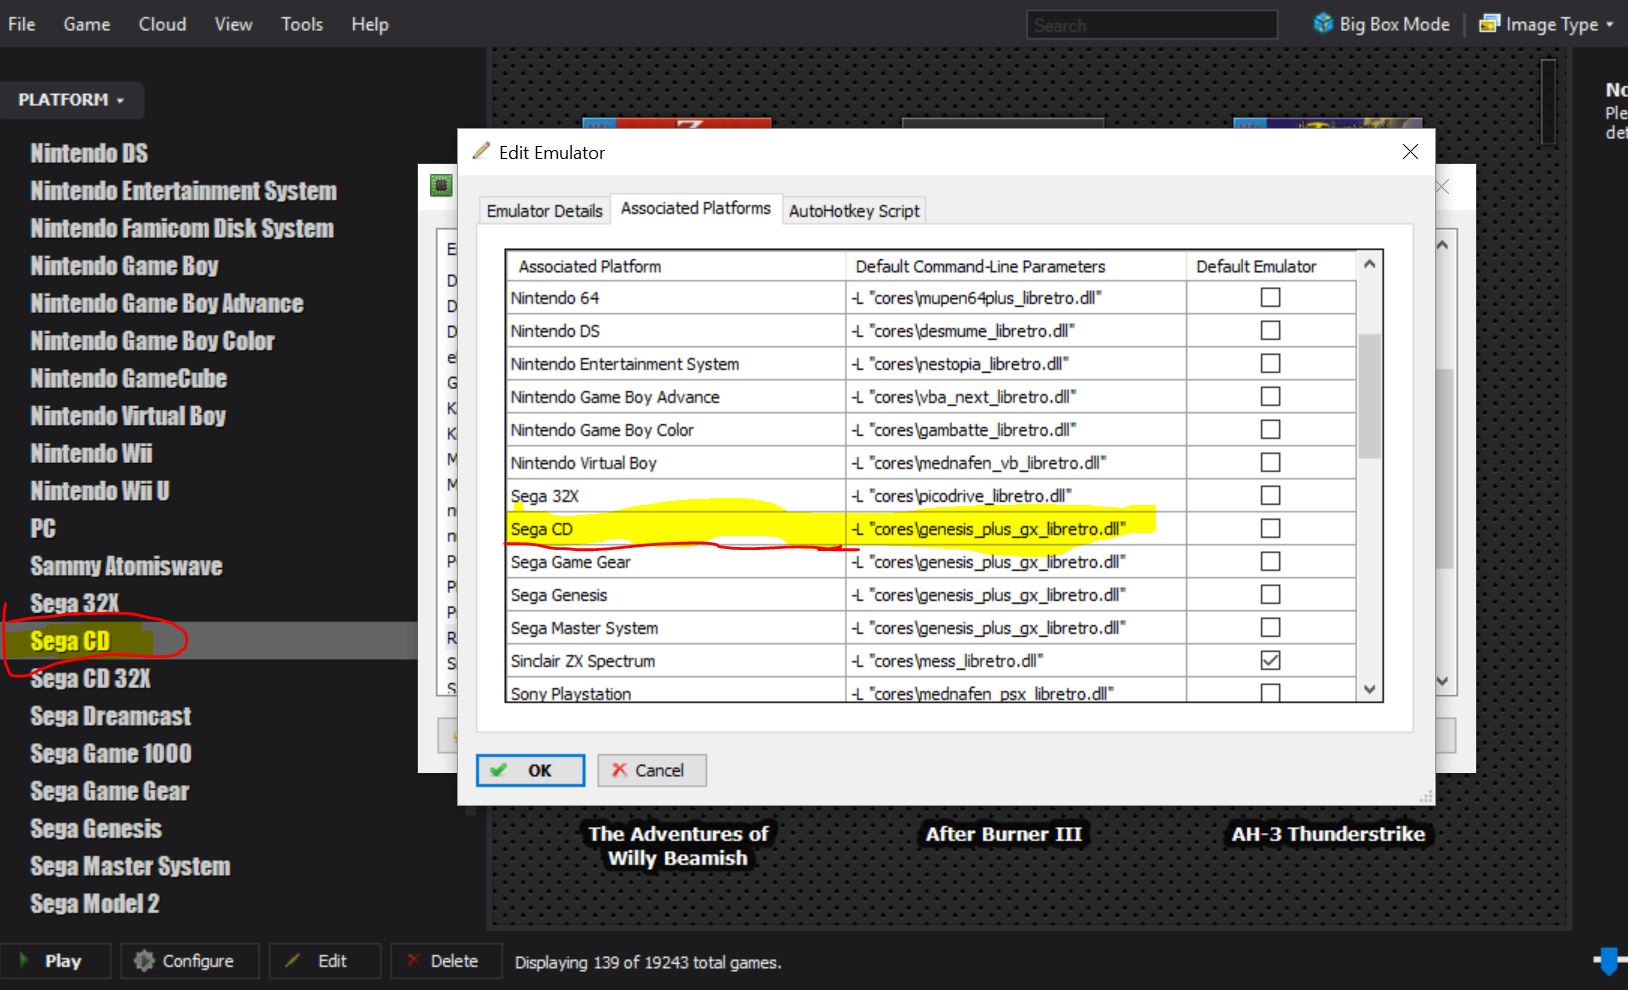The height and width of the screenshot is (990, 1628).
Task: Click the Associated Platform column header
Action: coord(676,266)
